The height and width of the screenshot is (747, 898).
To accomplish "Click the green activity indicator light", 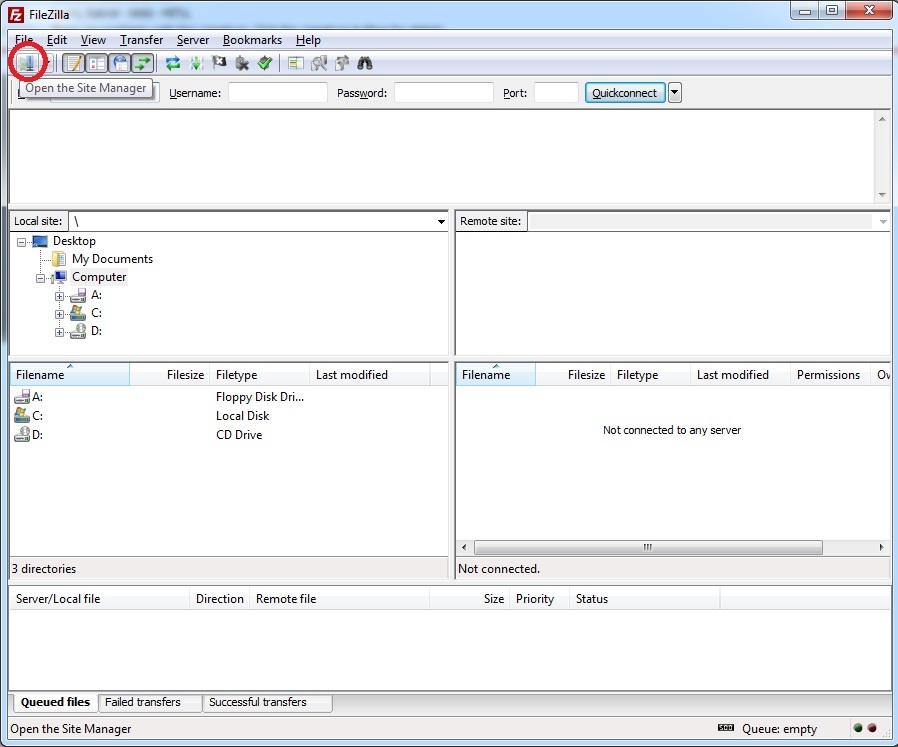I will click(858, 728).
